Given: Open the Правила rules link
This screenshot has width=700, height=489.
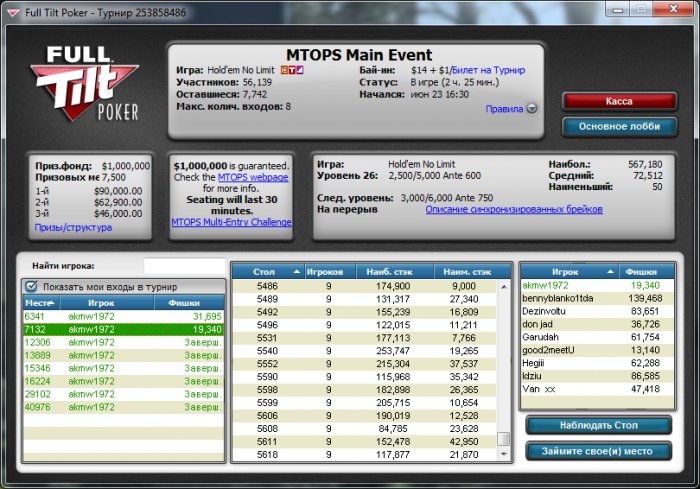Looking at the screenshot, I should [504, 109].
